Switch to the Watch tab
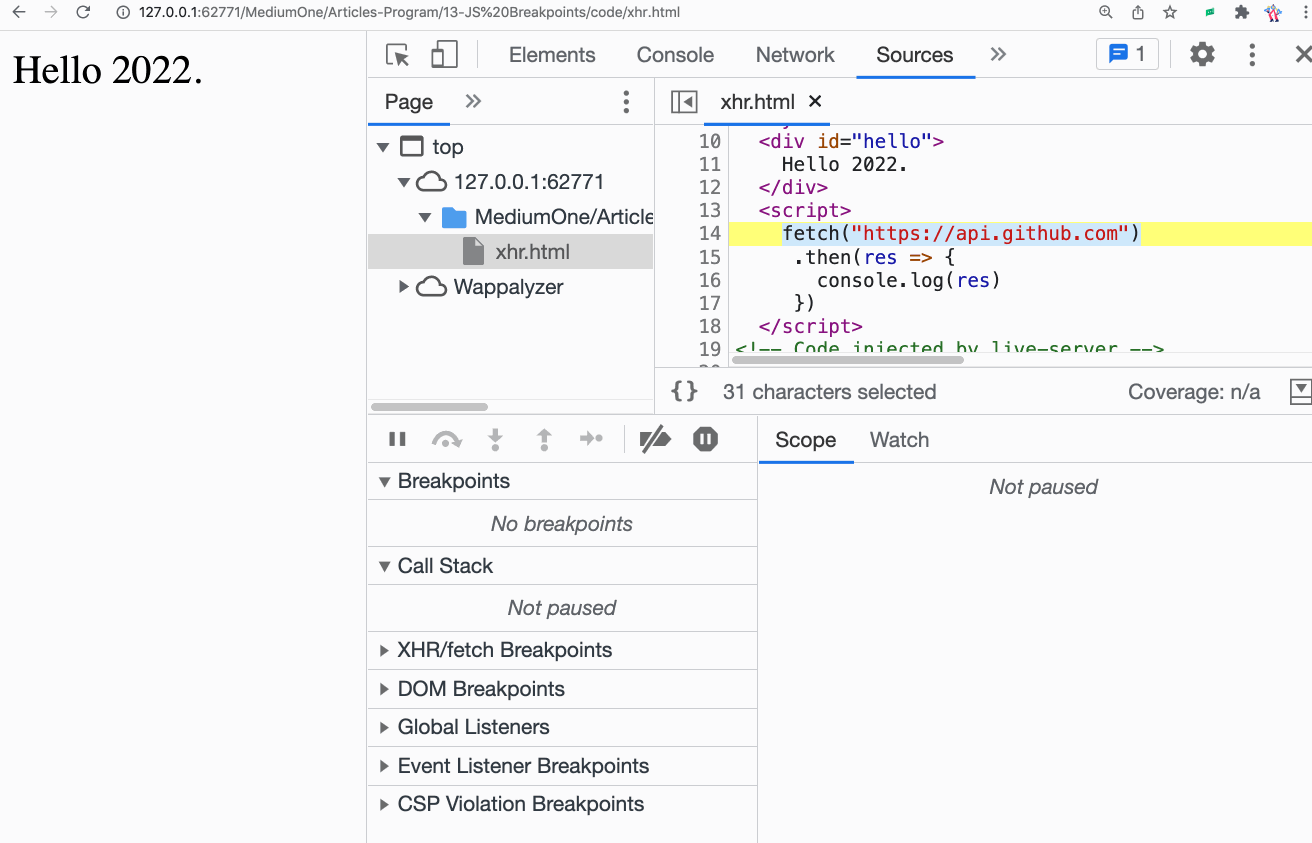The height and width of the screenshot is (843, 1312). [x=899, y=440]
